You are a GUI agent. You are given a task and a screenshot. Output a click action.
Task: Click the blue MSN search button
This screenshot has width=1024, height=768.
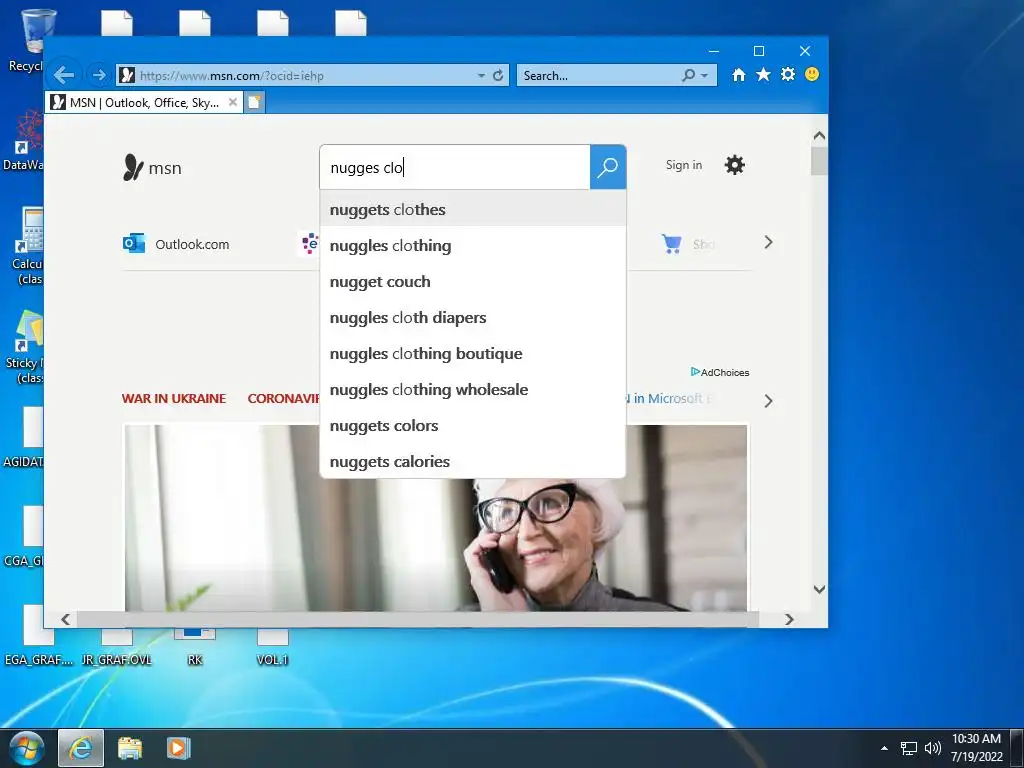click(x=608, y=167)
